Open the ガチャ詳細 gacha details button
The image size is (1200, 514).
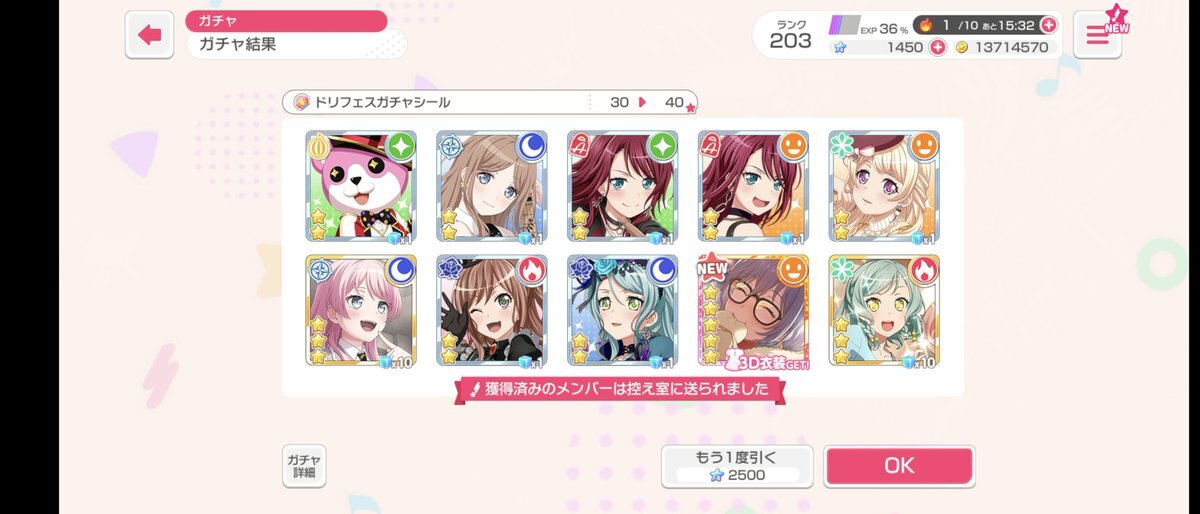tap(303, 466)
